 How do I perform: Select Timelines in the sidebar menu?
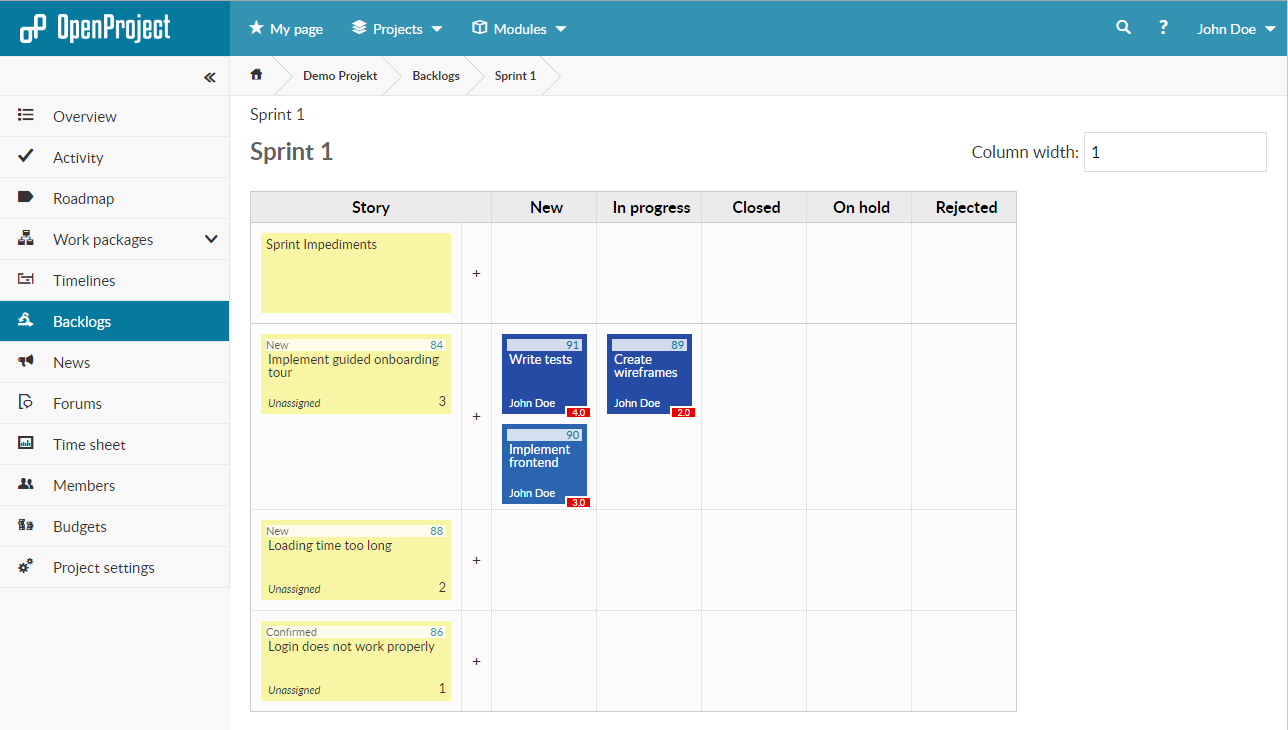click(84, 281)
